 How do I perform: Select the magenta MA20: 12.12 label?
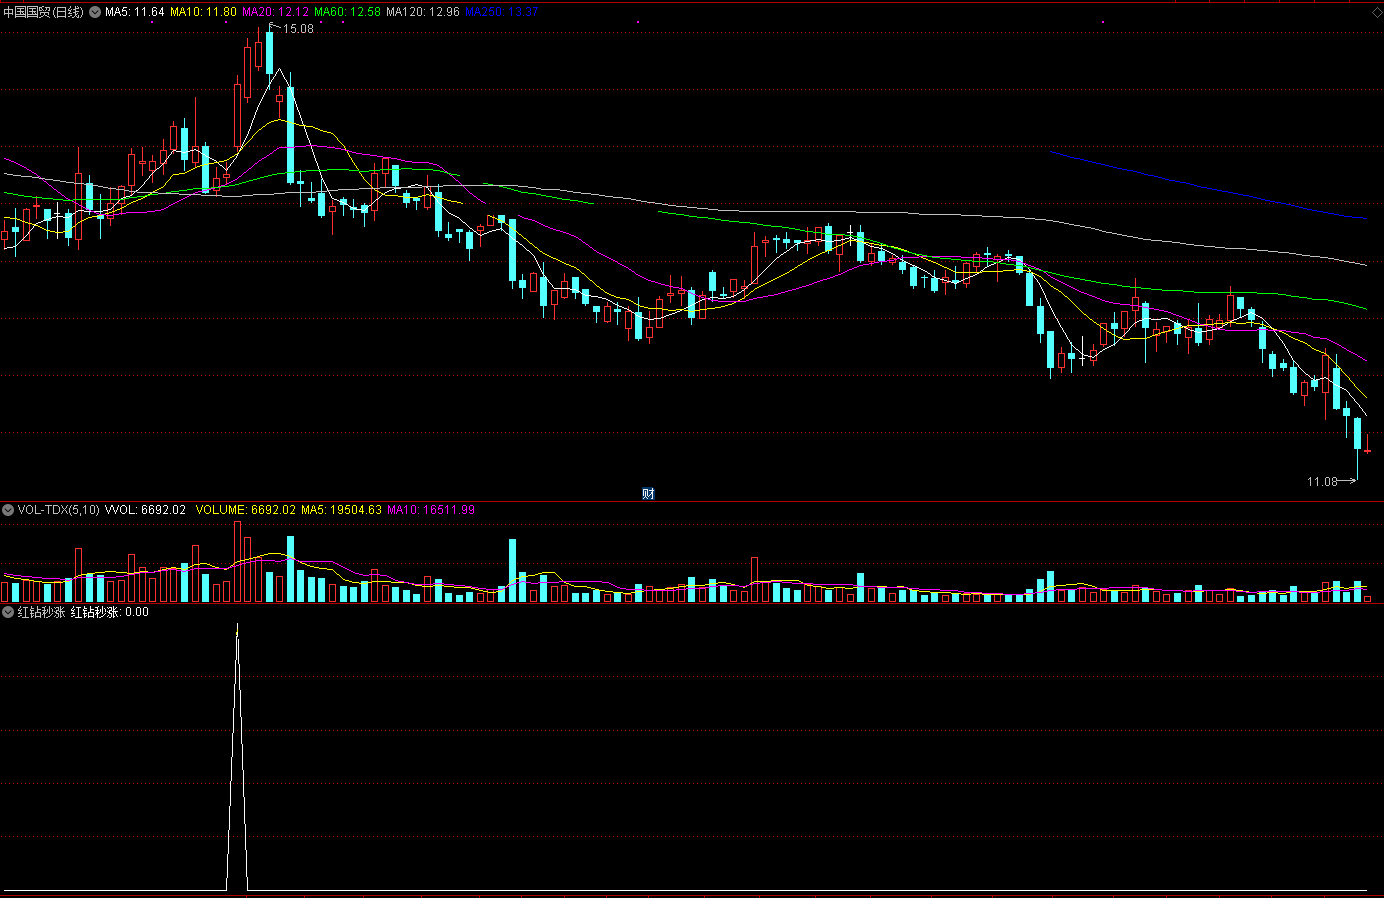[x=275, y=12]
